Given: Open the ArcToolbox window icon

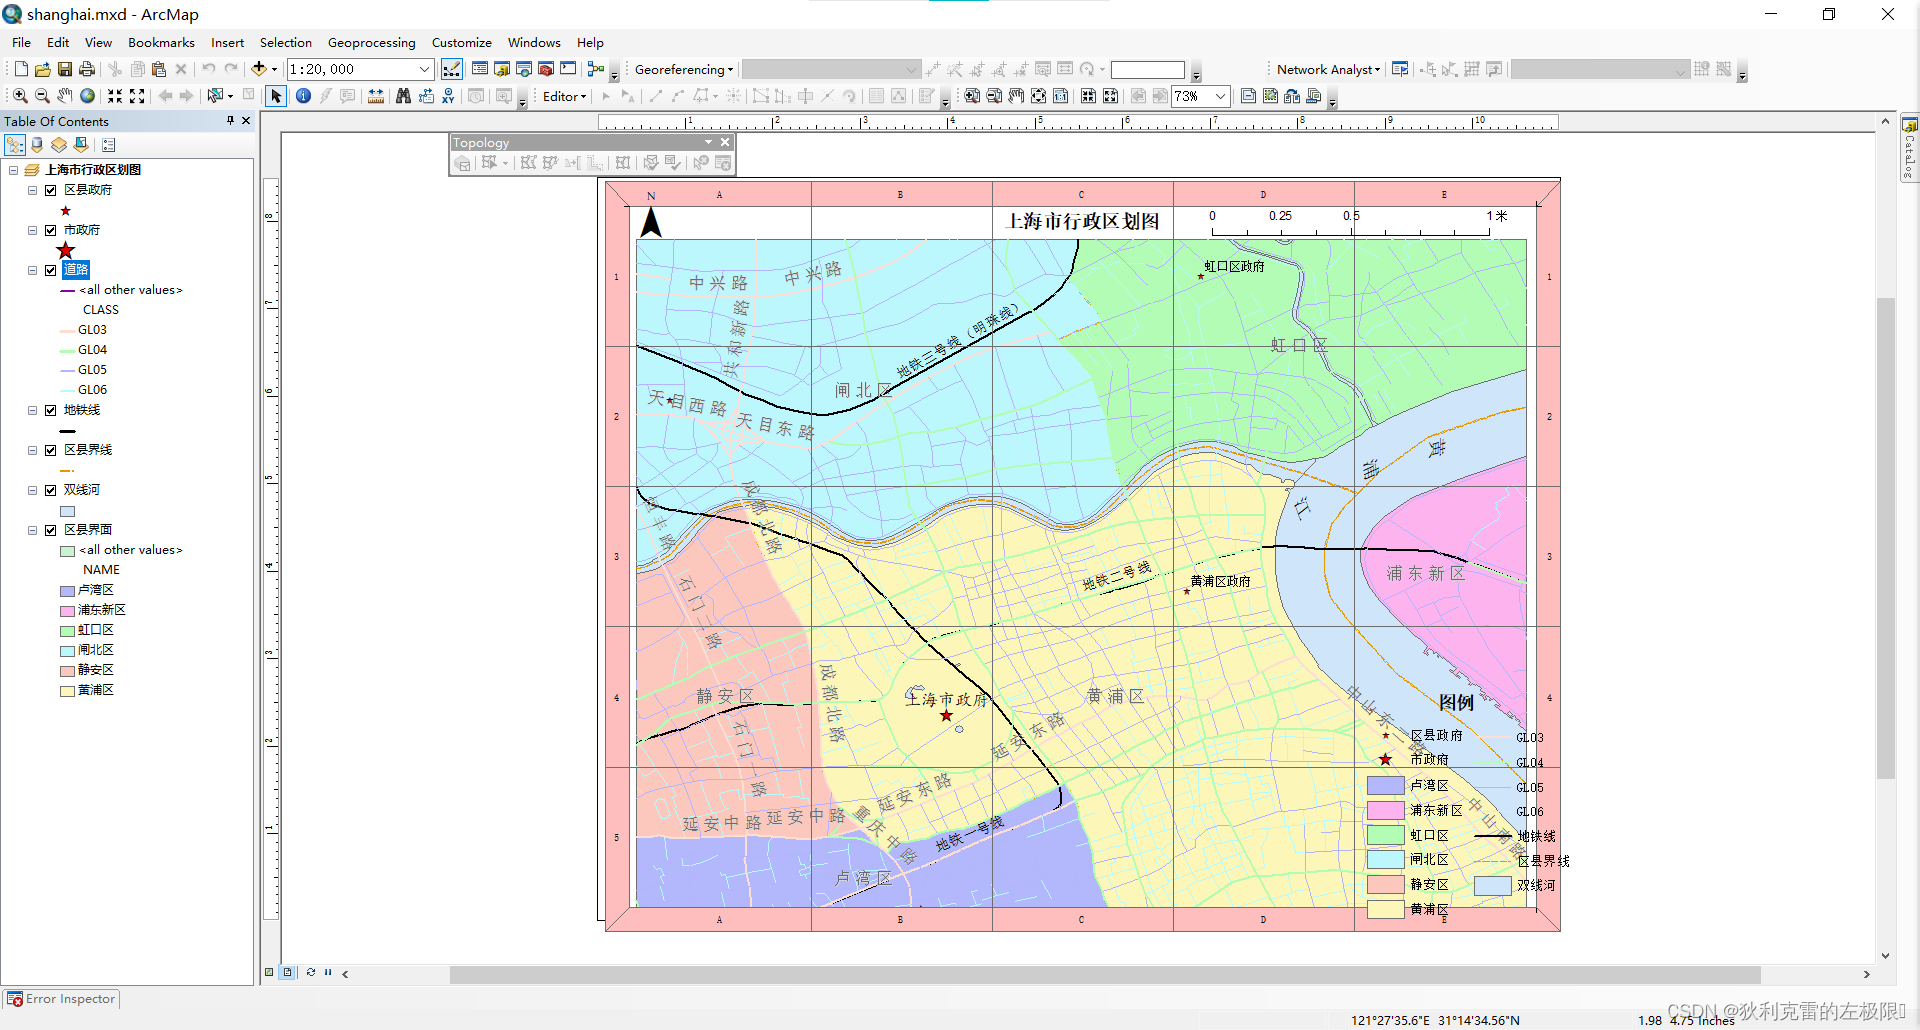Looking at the screenshot, I should [x=546, y=69].
